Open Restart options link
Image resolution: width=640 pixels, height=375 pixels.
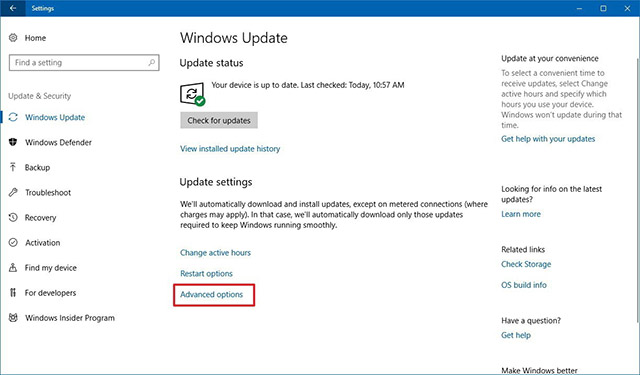pyautogui.click(x=206, y=273)
